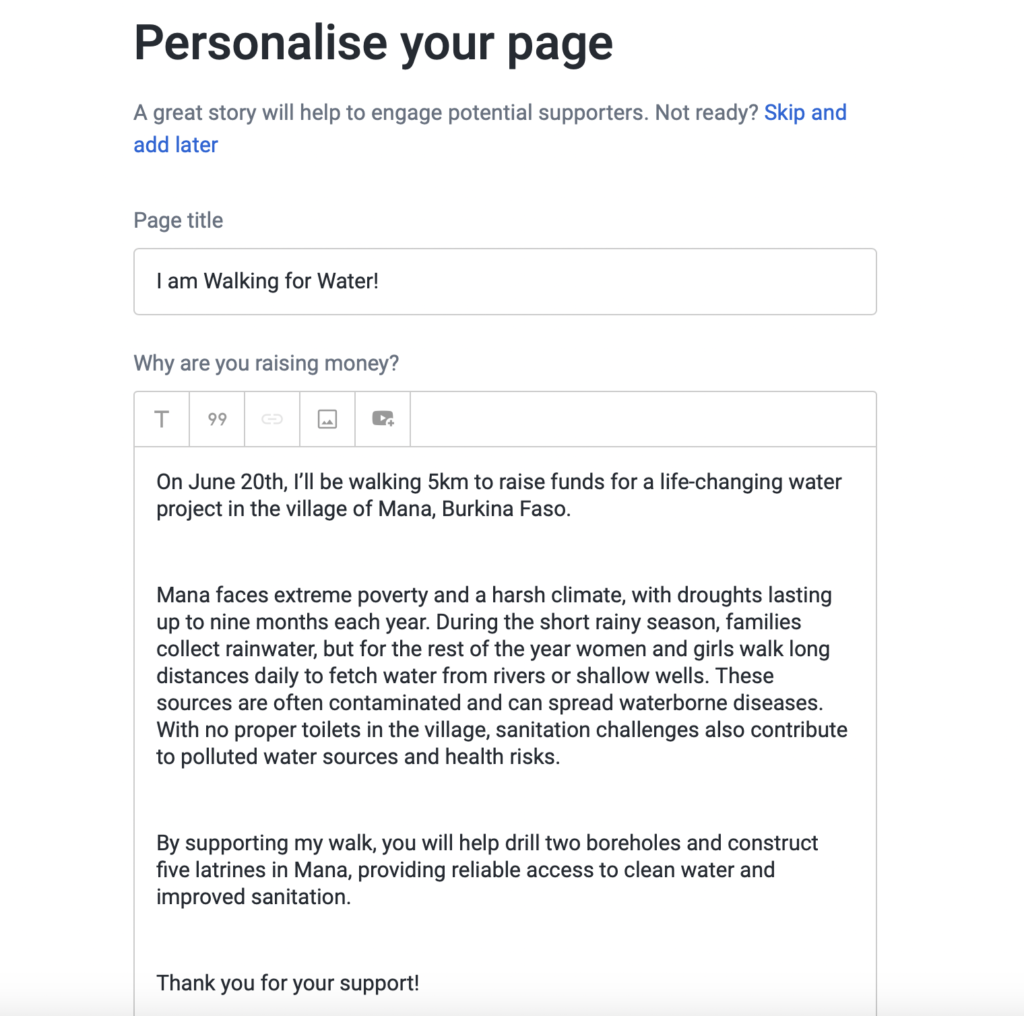Click the insert image icon
Screen dimensions: 1024x1016
pyautogui.click(x=327, y=419)
